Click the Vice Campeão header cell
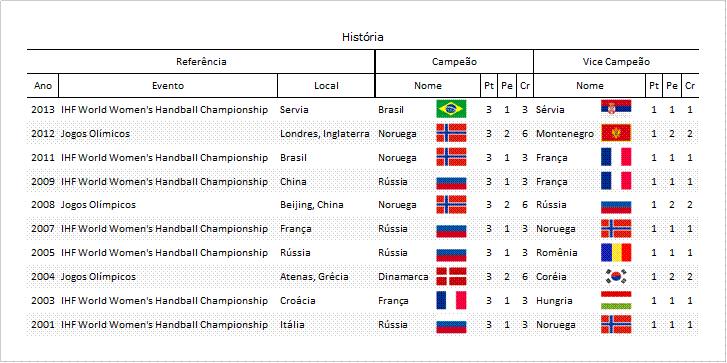The height and width of the screenshot is (363, 727). point(616,62)
